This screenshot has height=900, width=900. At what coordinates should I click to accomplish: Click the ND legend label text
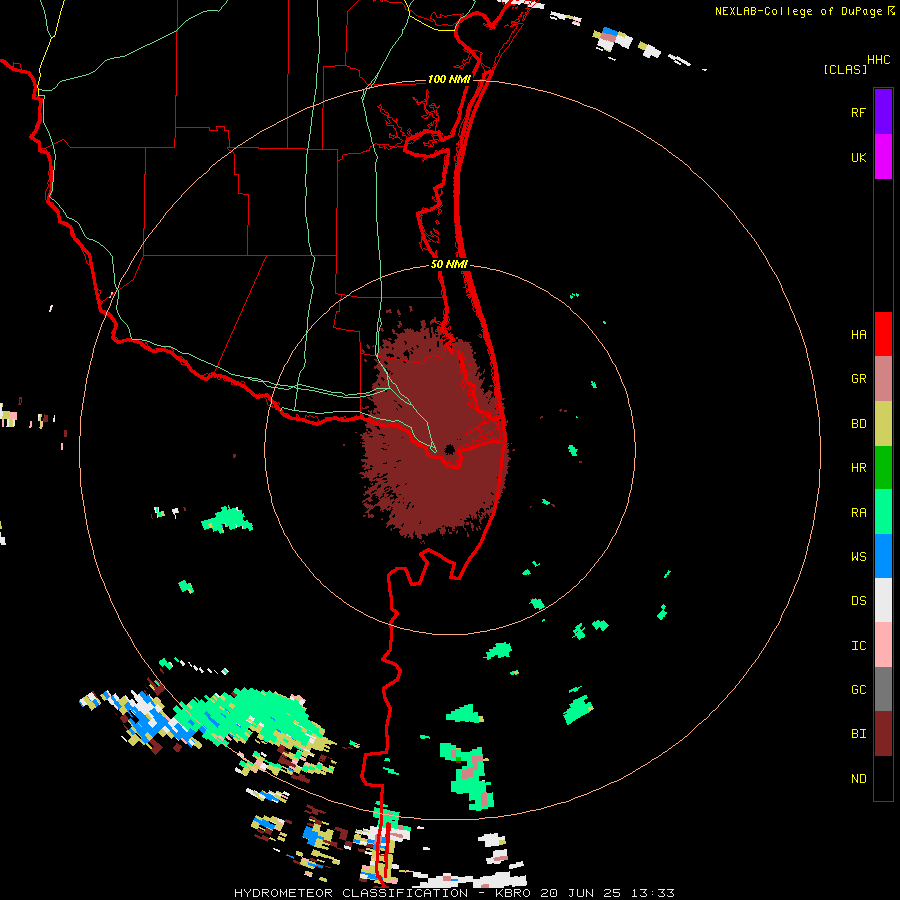[858, 778]
